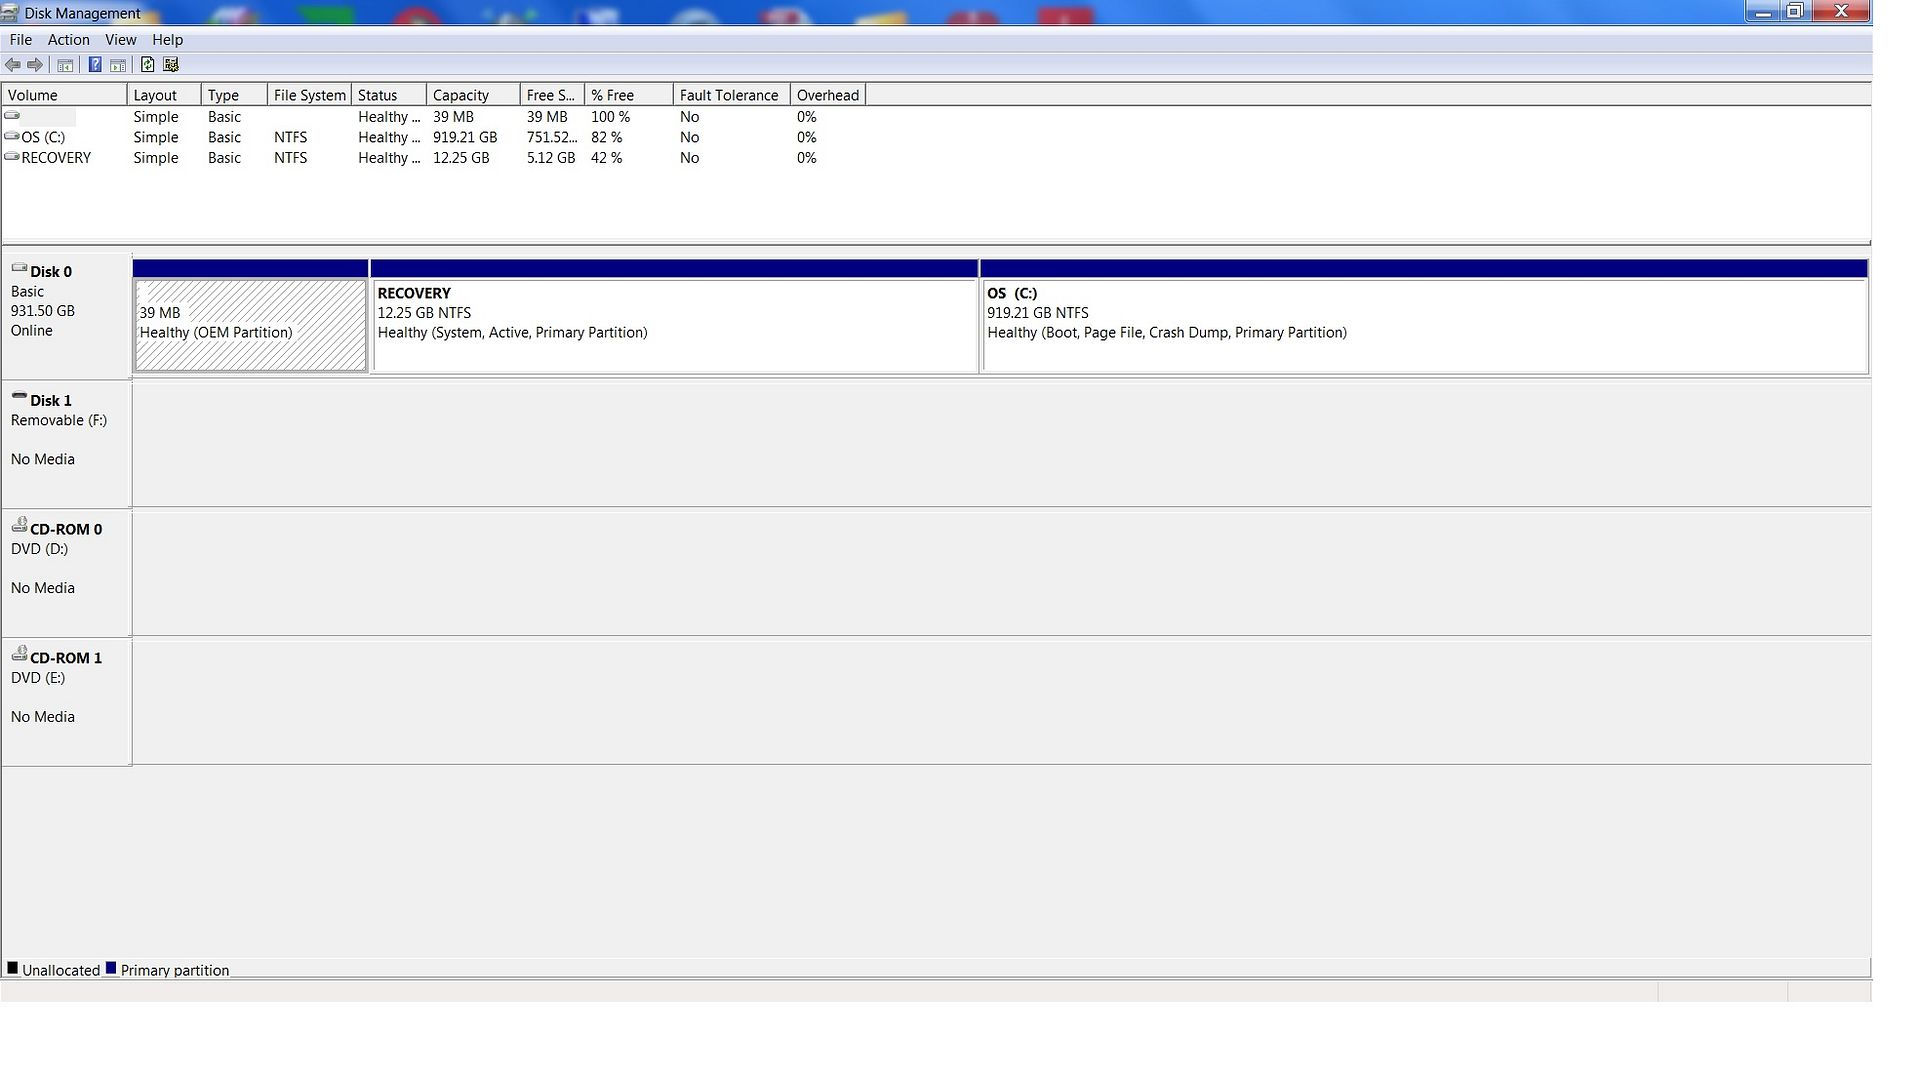Click the Disk 1 removable drive icon
Screen dimensions: 1920x1073
19,397
